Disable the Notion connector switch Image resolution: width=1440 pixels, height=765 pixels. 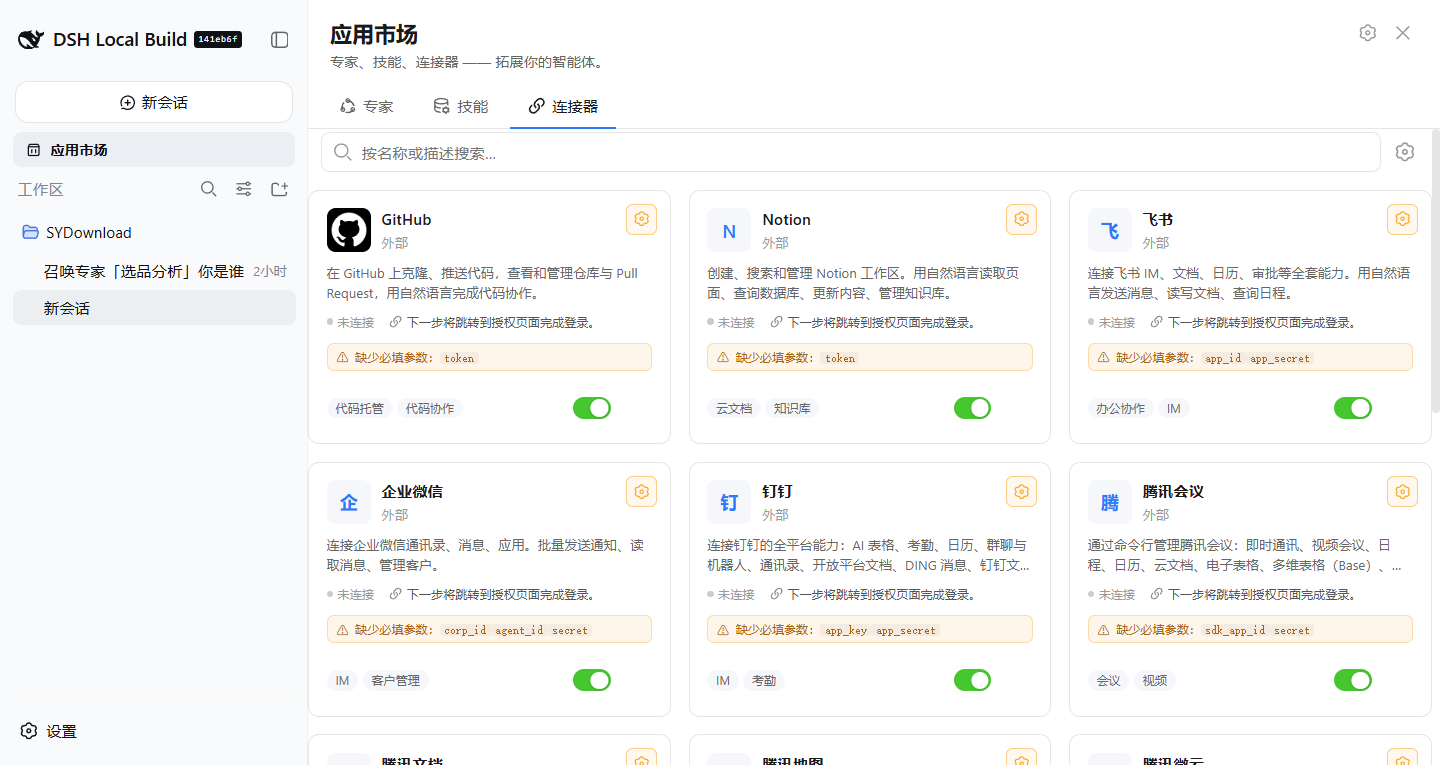[972, 408]
